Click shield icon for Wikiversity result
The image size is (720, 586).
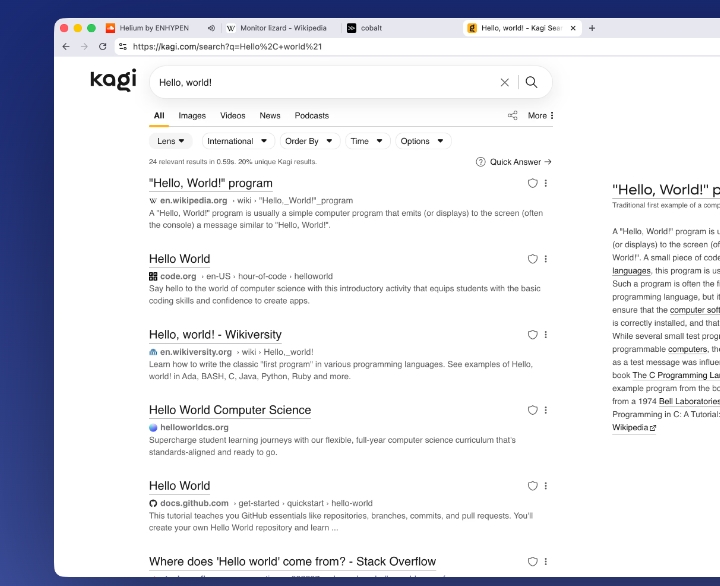click(532, 335)
